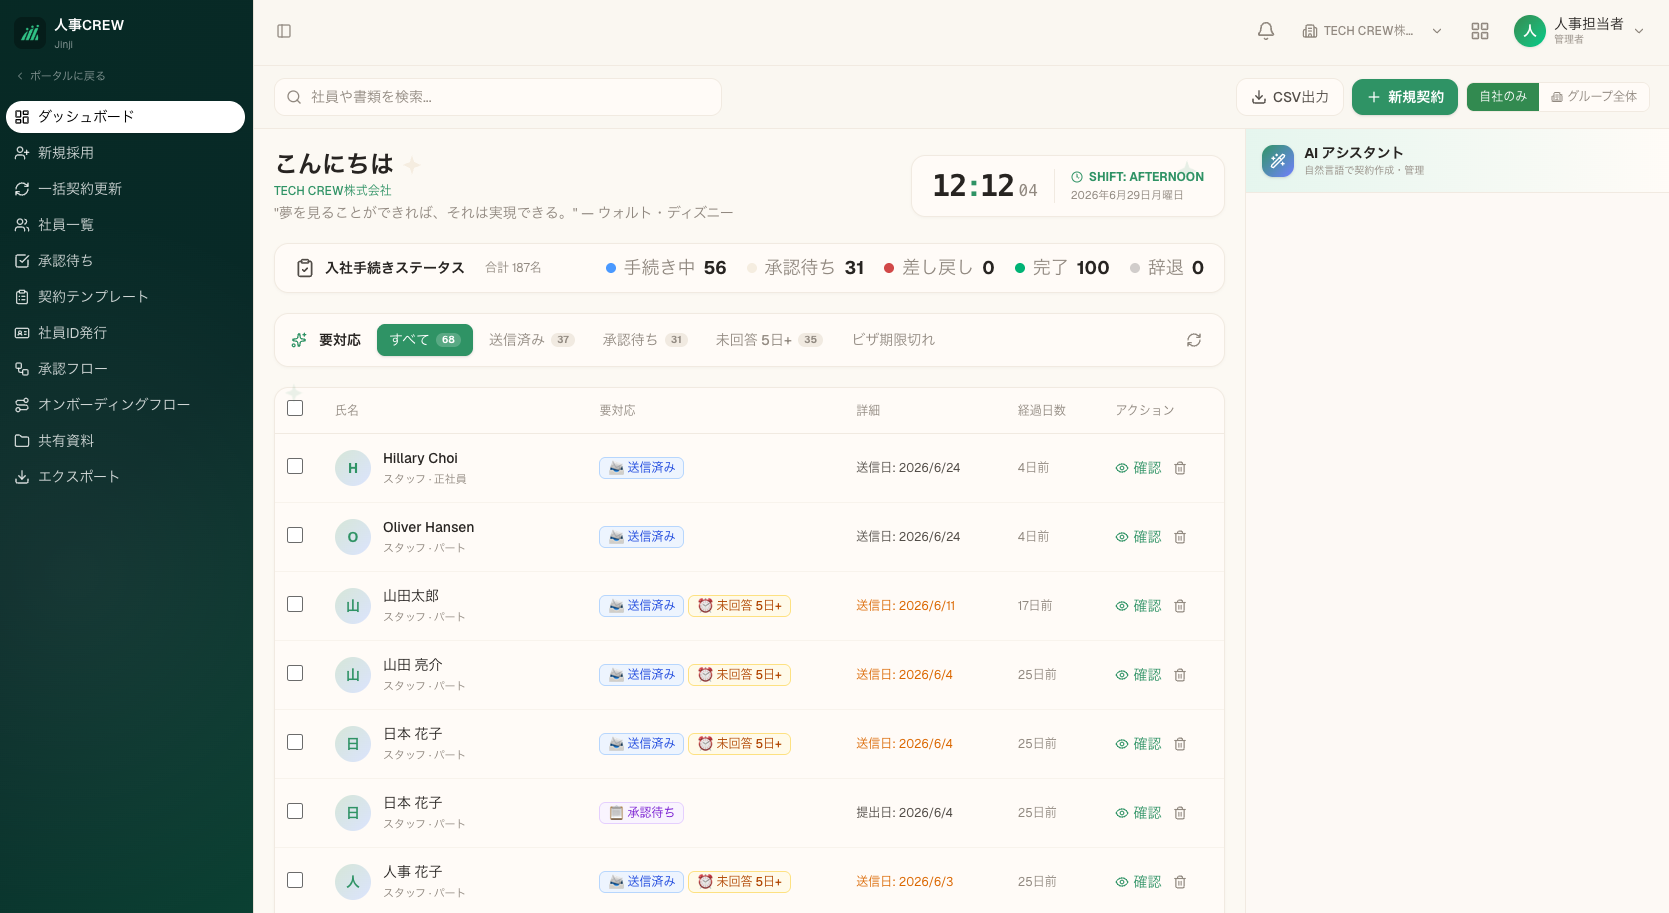Open 確認 for 山田太郎
This screenshot has height=913, width=1669.
(x=1138, y=606)
